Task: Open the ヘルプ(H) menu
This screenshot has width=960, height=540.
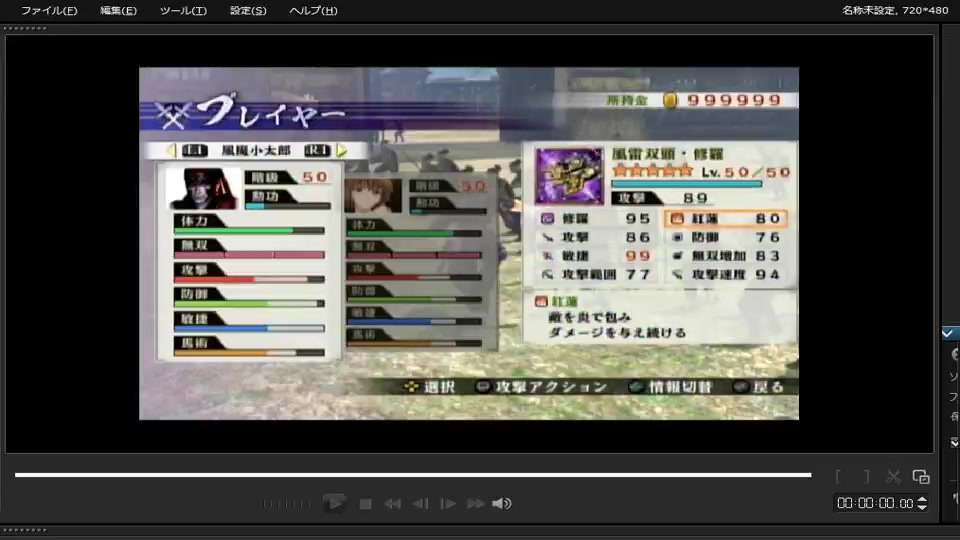Action: coord(313,10)
